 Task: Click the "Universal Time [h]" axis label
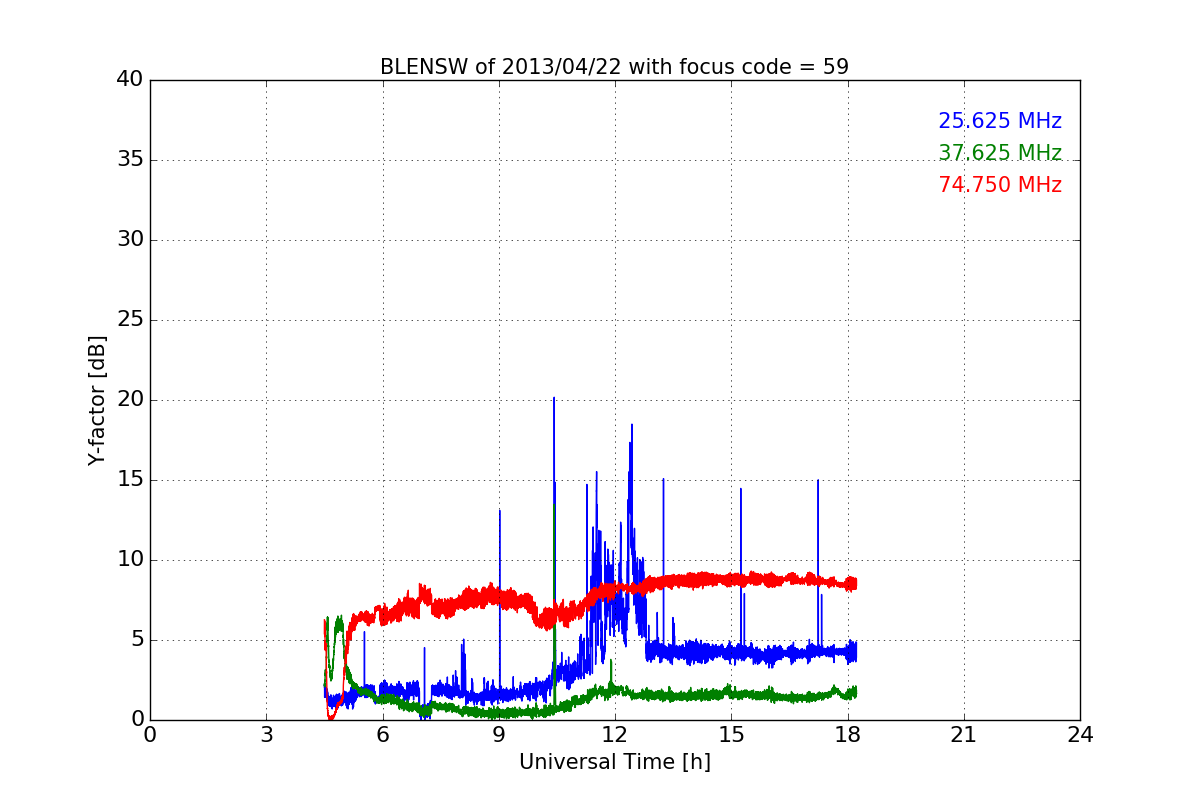614,762
